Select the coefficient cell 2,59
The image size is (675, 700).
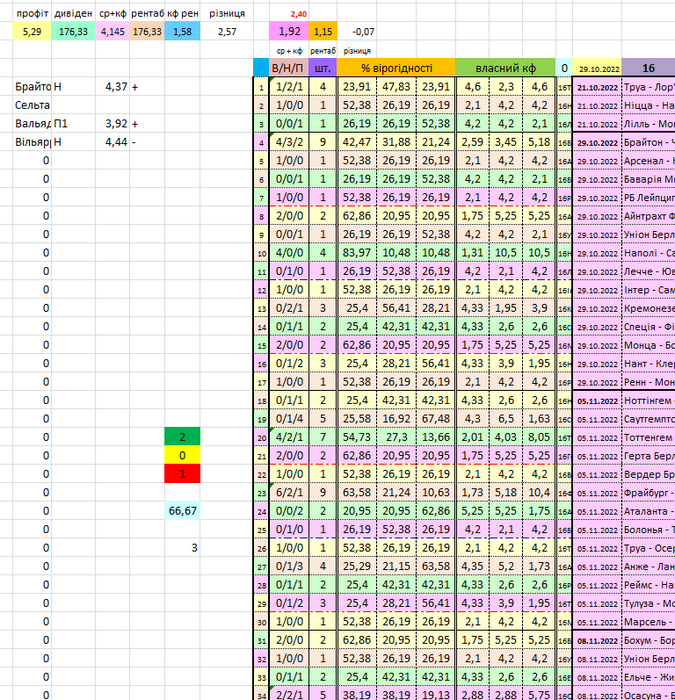pos(473,142)
